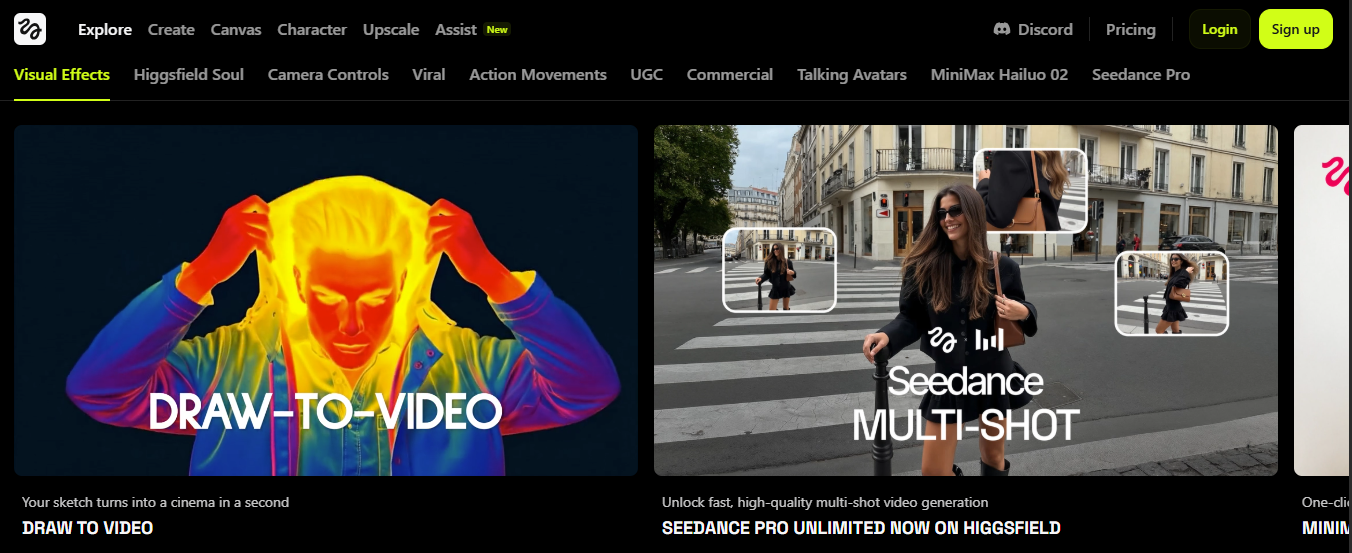Select the Visual Effects tab
This screenshot has height=553, width=1352.
(x=62, y=74)
